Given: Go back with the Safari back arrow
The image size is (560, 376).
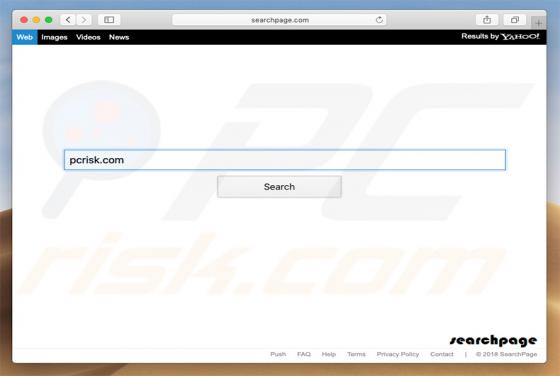Looking at the screenshot, I should pos(68,20).
